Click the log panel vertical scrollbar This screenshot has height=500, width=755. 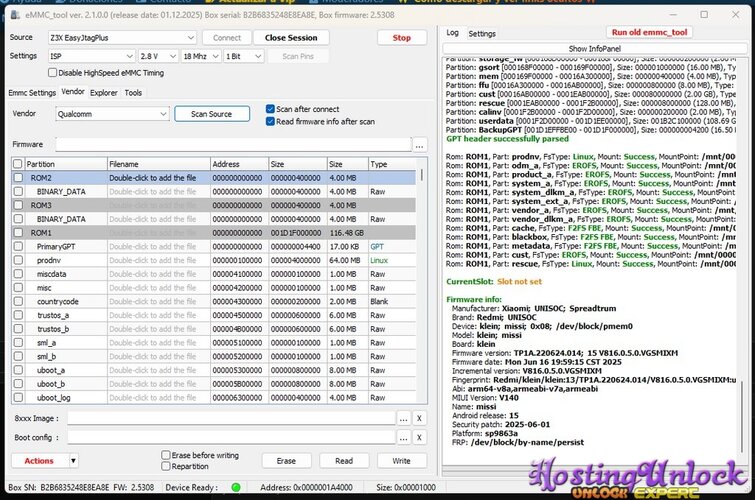pos(742,417)
